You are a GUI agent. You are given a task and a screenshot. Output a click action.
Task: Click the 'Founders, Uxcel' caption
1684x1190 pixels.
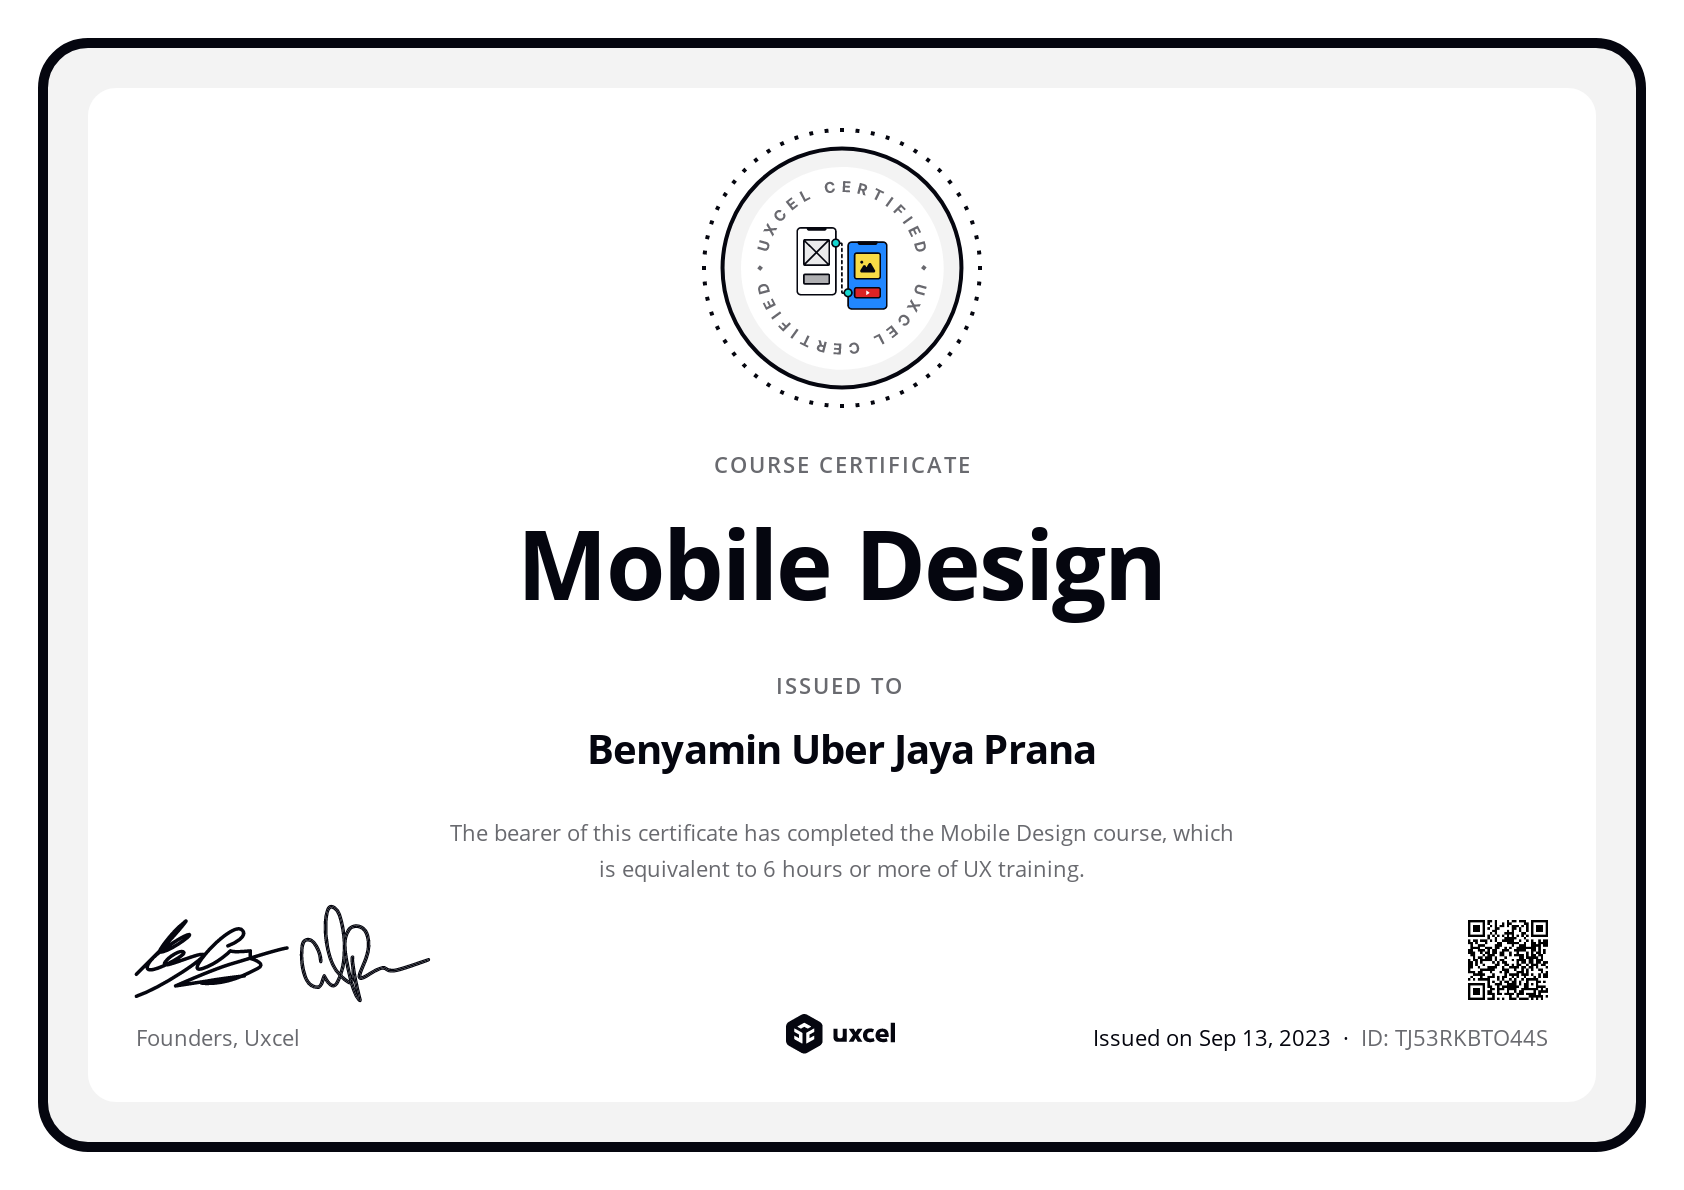(217, 1038)
